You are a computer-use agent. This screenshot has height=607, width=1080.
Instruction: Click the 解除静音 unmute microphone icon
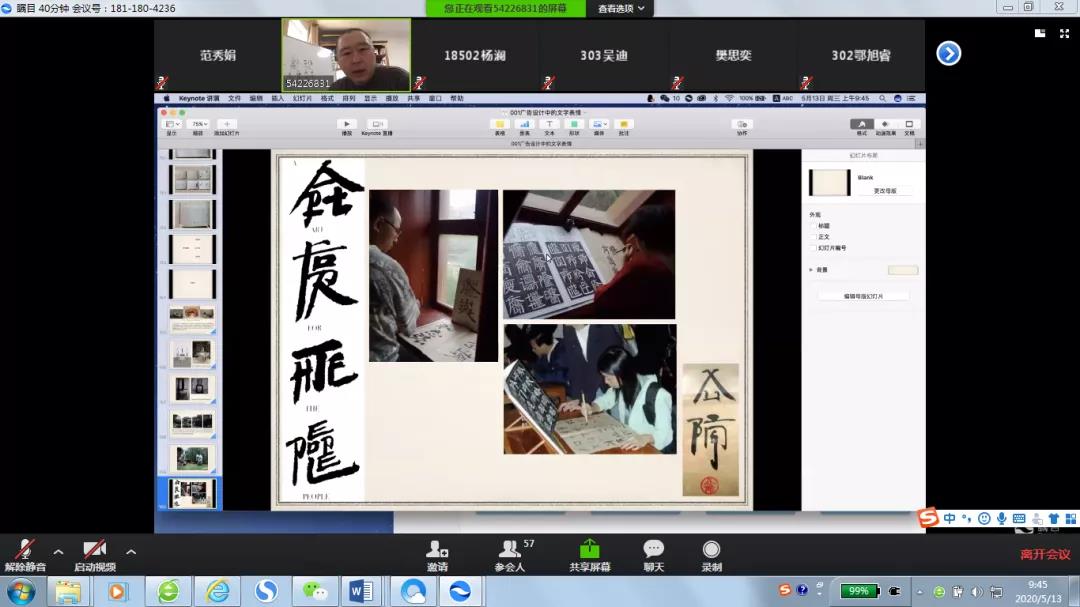pyautogui.click(x=23, y=549)
